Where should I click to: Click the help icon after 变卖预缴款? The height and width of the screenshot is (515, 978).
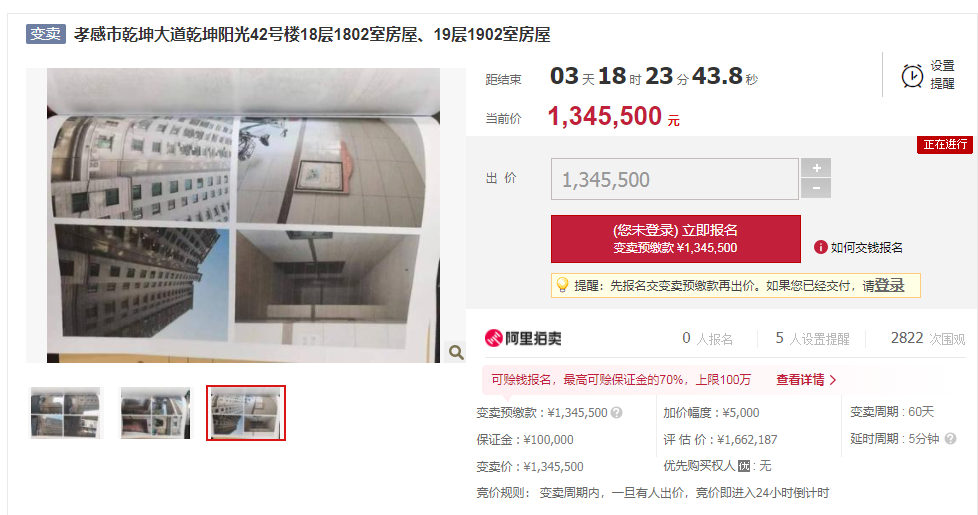(616, 413)
